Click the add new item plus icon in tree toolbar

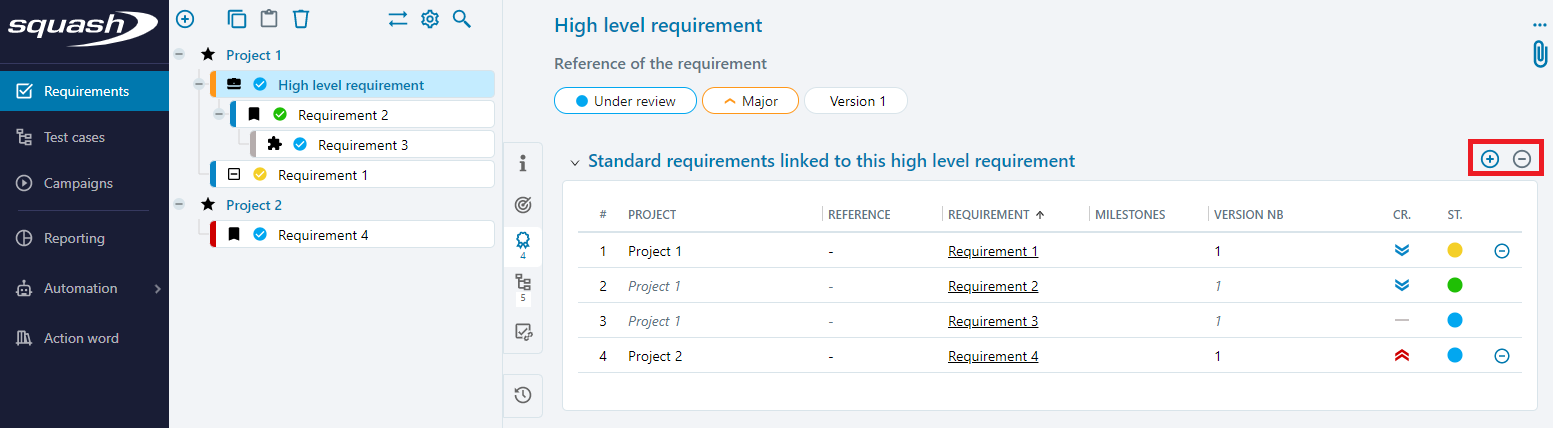pyautogui.click(x=185, y=19)
